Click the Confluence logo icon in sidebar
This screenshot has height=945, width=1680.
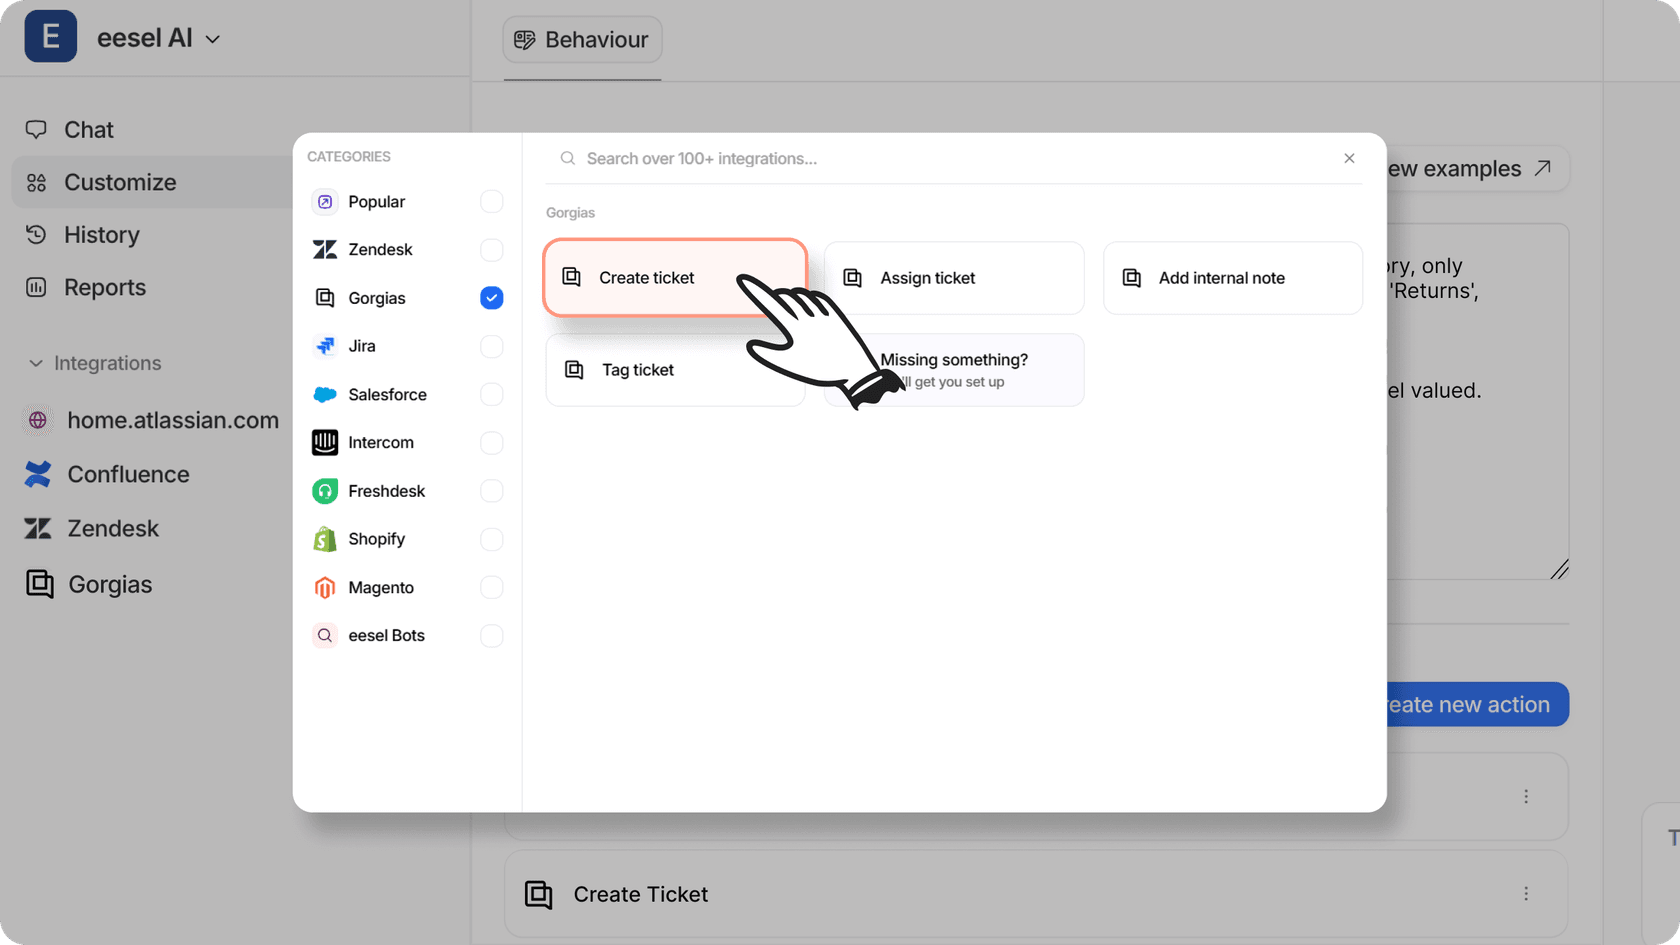[x=38, y=474]
